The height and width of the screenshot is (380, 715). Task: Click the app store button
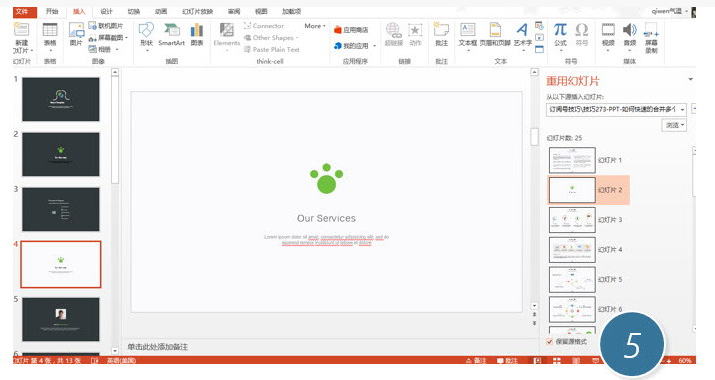point(351,30)
